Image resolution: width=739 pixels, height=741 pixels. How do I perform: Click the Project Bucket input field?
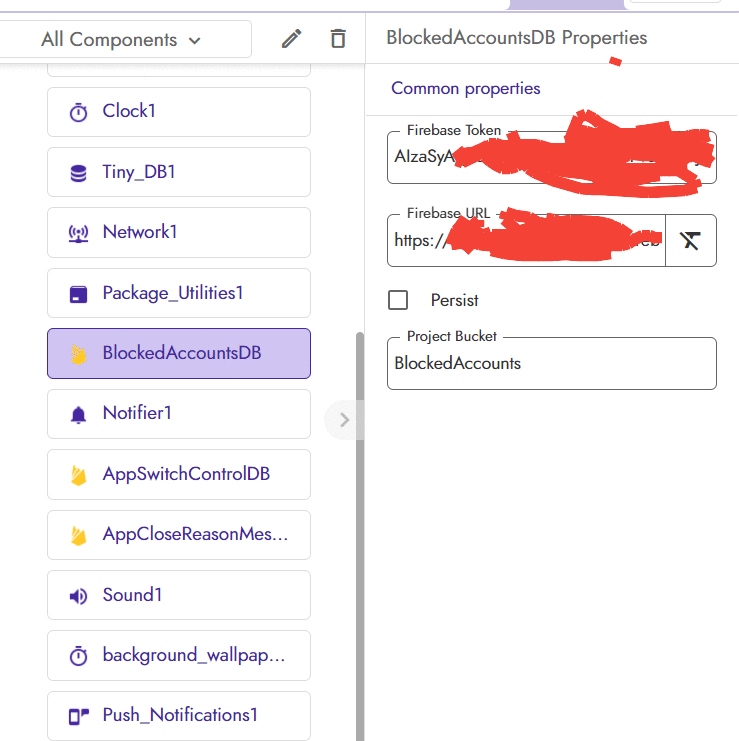551,364
